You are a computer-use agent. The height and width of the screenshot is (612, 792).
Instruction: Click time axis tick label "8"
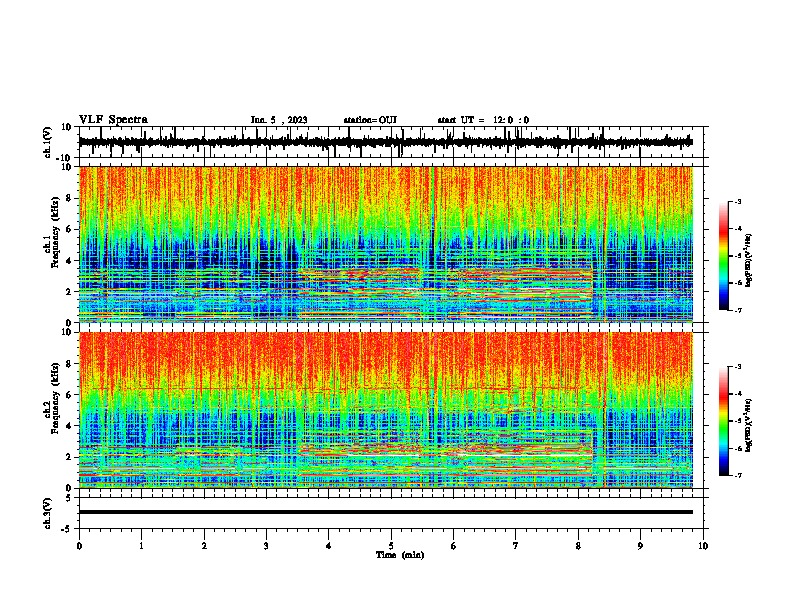(578, 546)
